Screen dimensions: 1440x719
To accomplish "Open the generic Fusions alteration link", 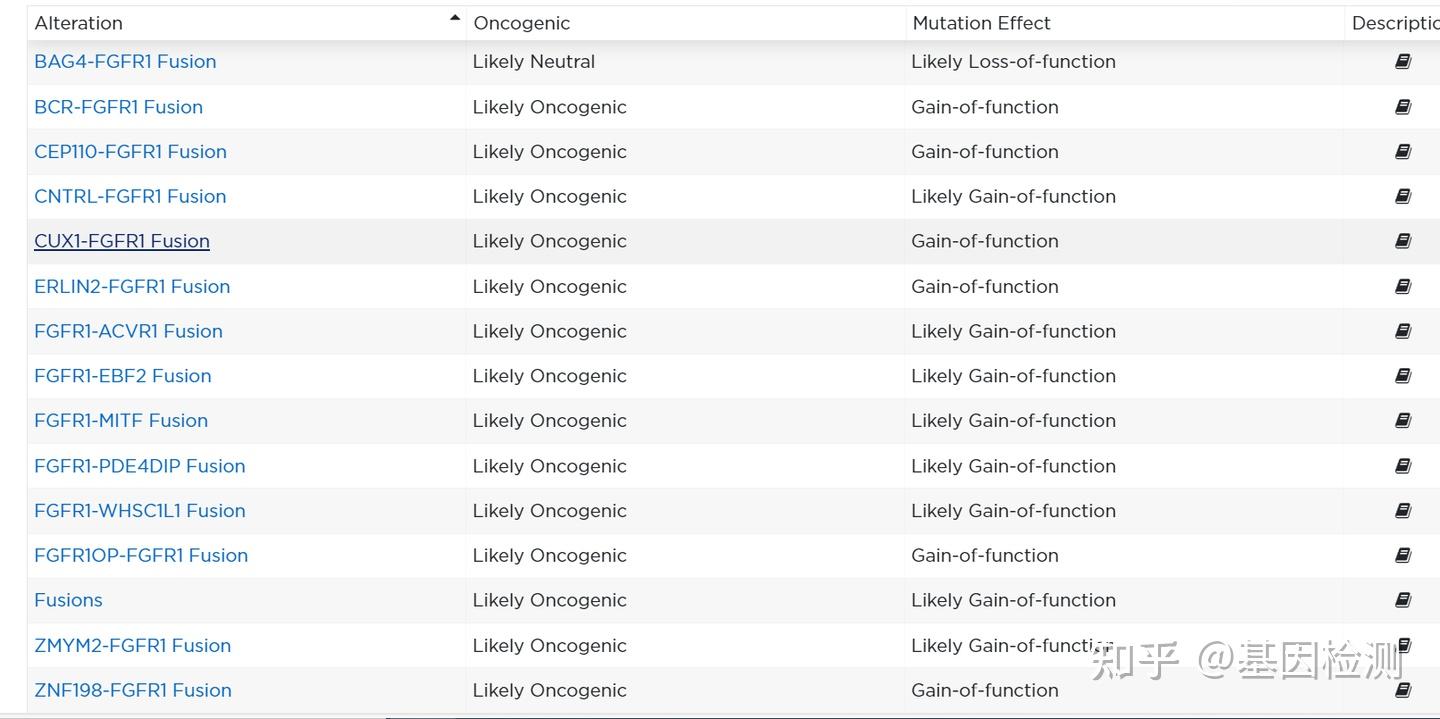I will point(68,600).
